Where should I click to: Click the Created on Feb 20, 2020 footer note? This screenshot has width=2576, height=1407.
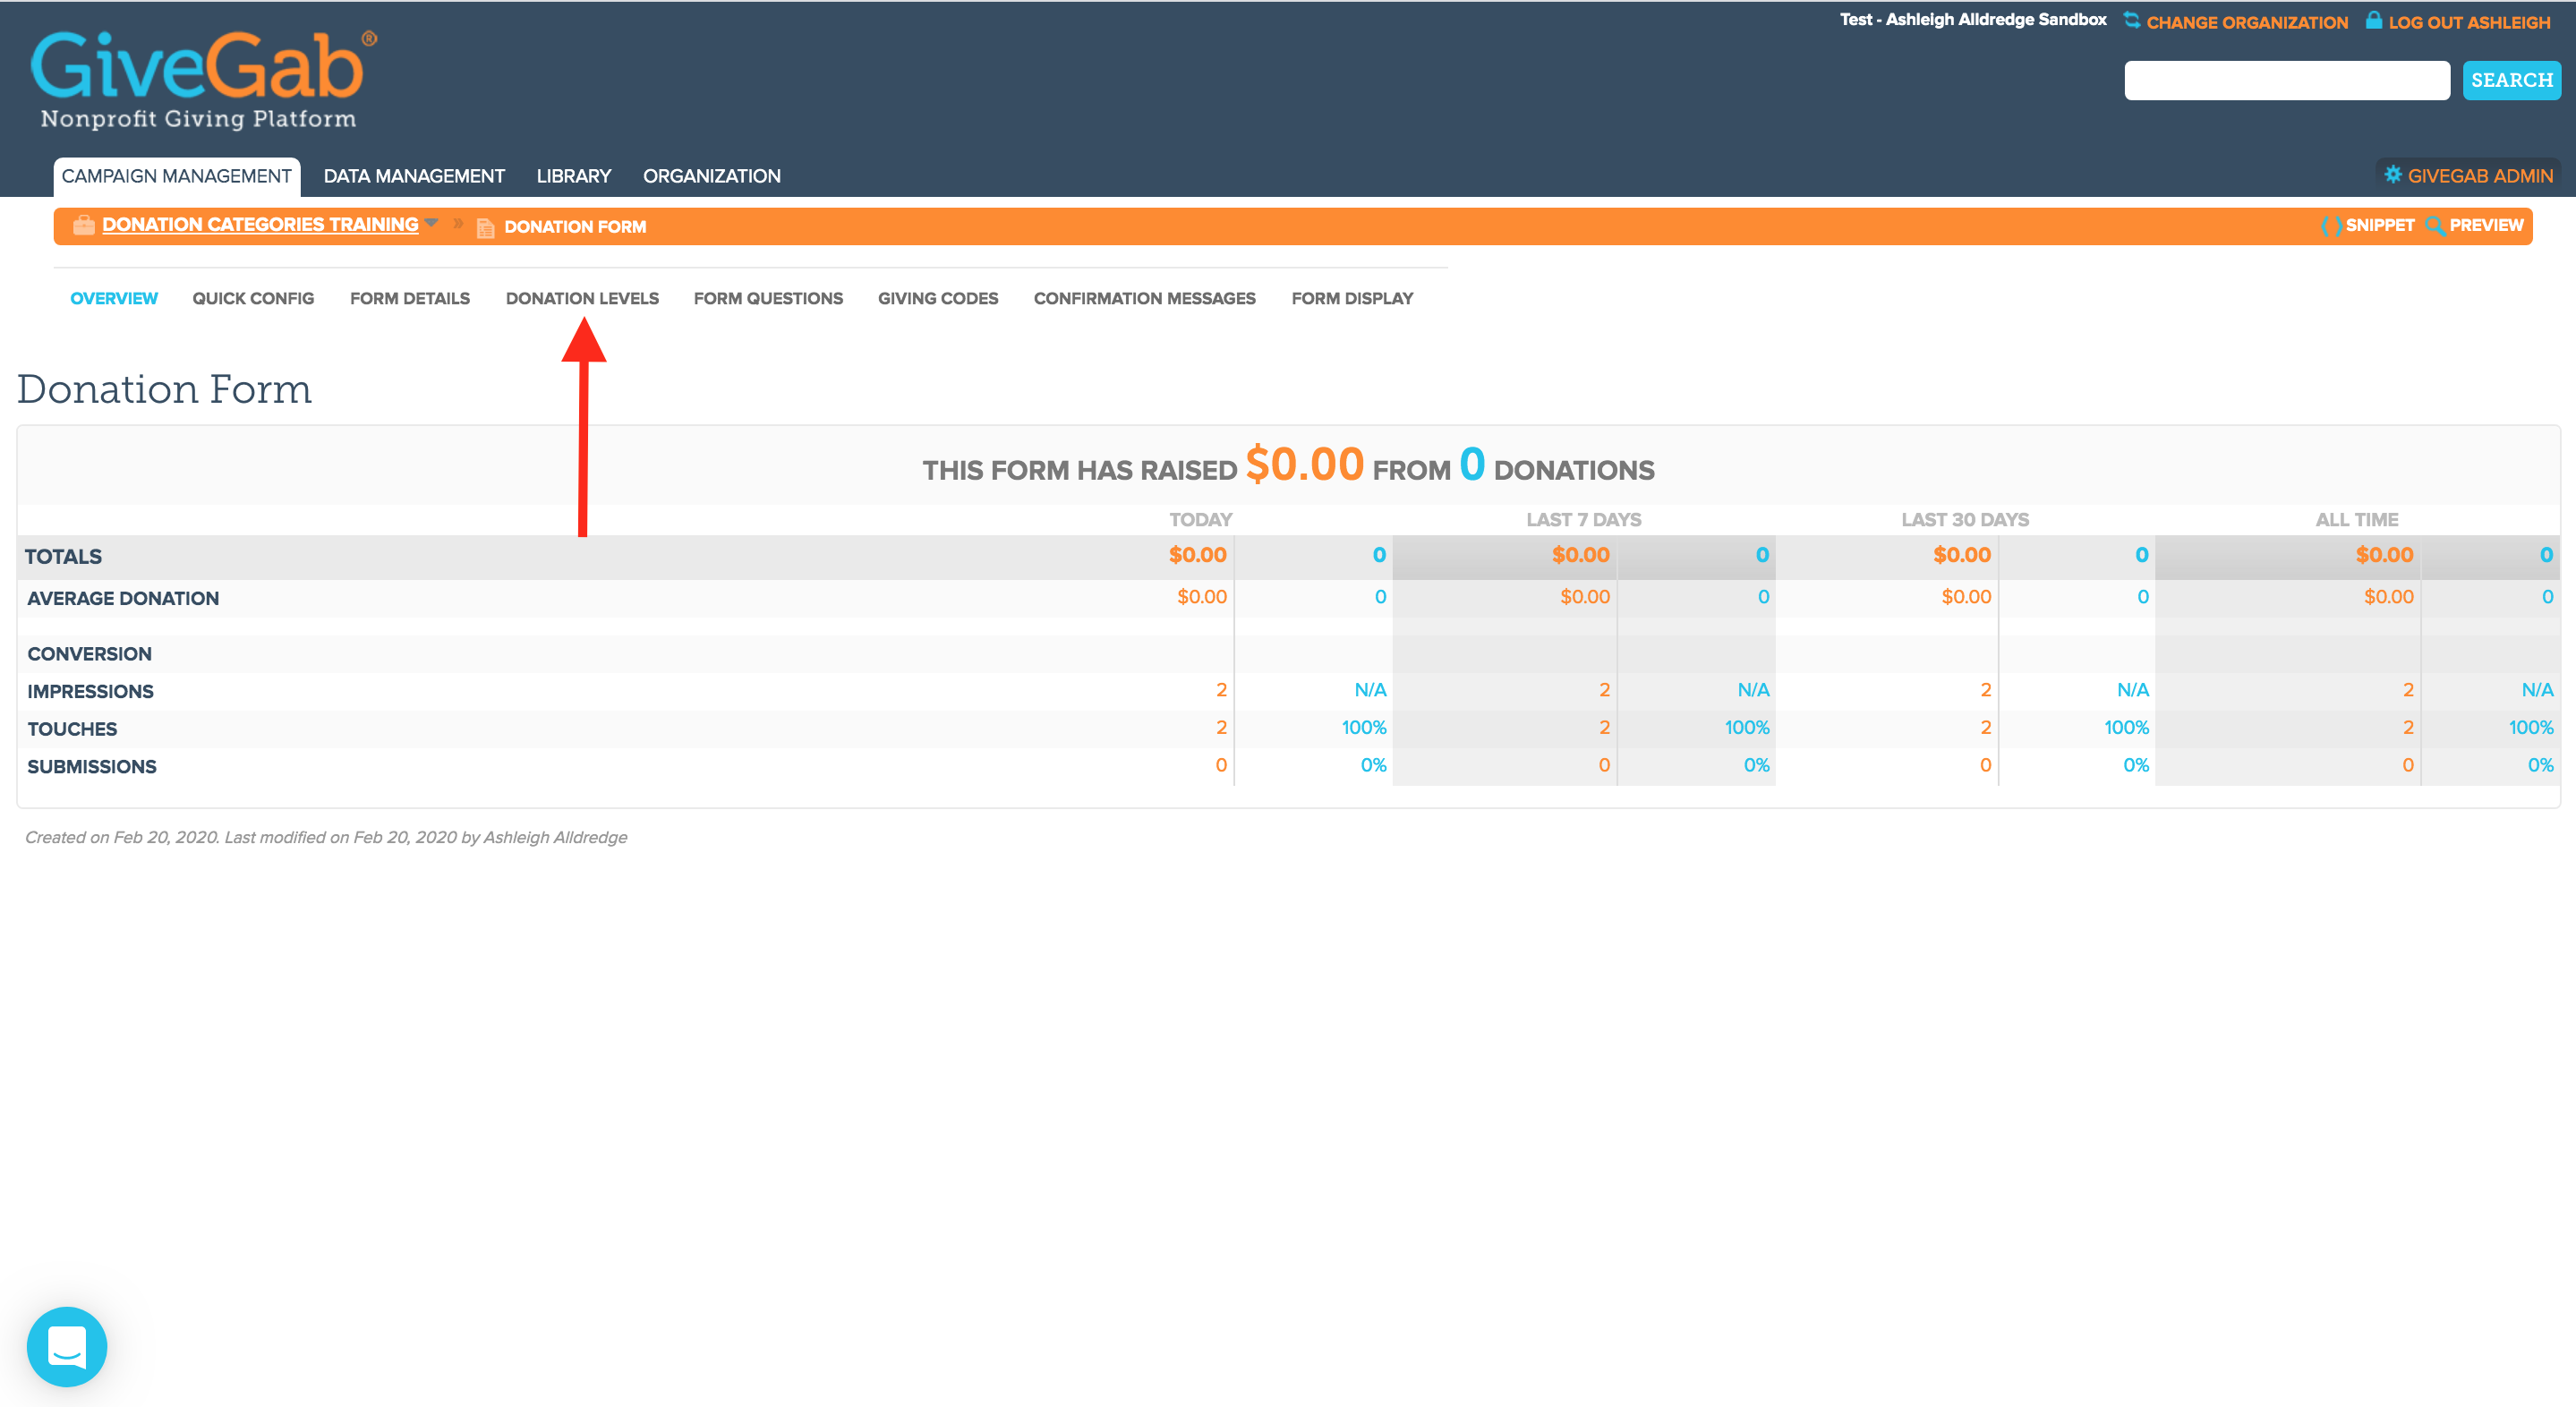click(326, 838)
